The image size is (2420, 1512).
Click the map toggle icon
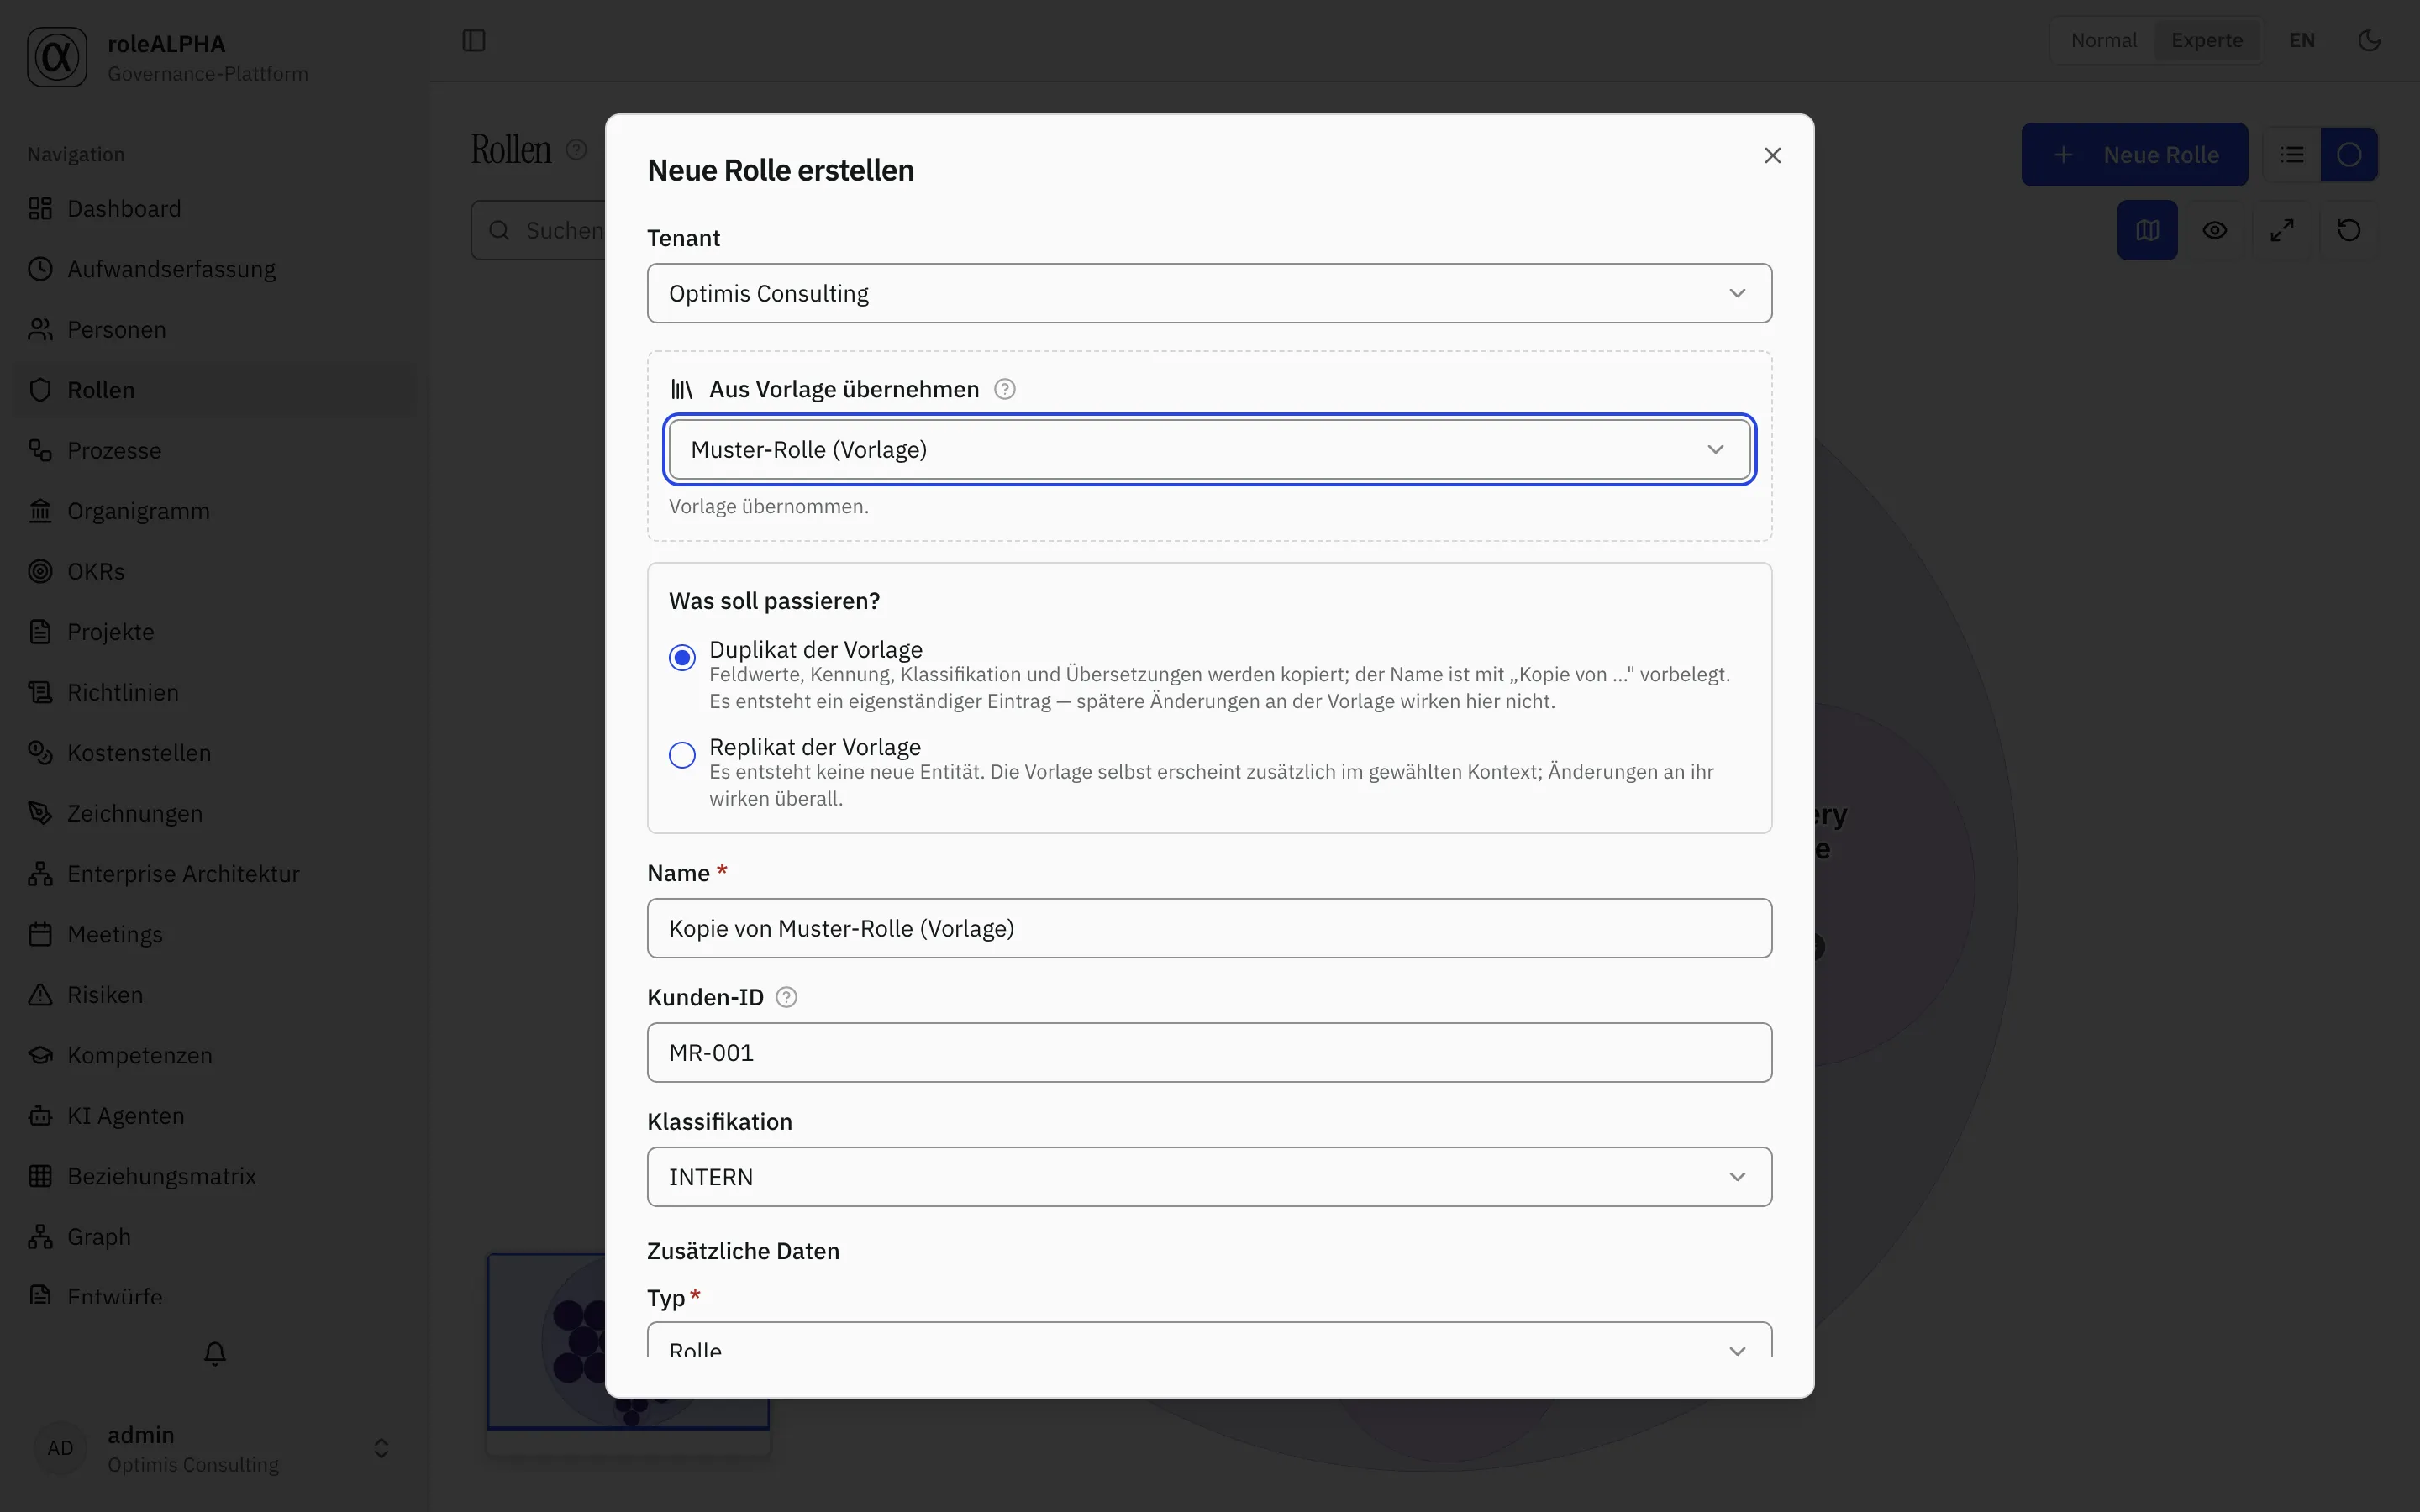point(2147,230)
